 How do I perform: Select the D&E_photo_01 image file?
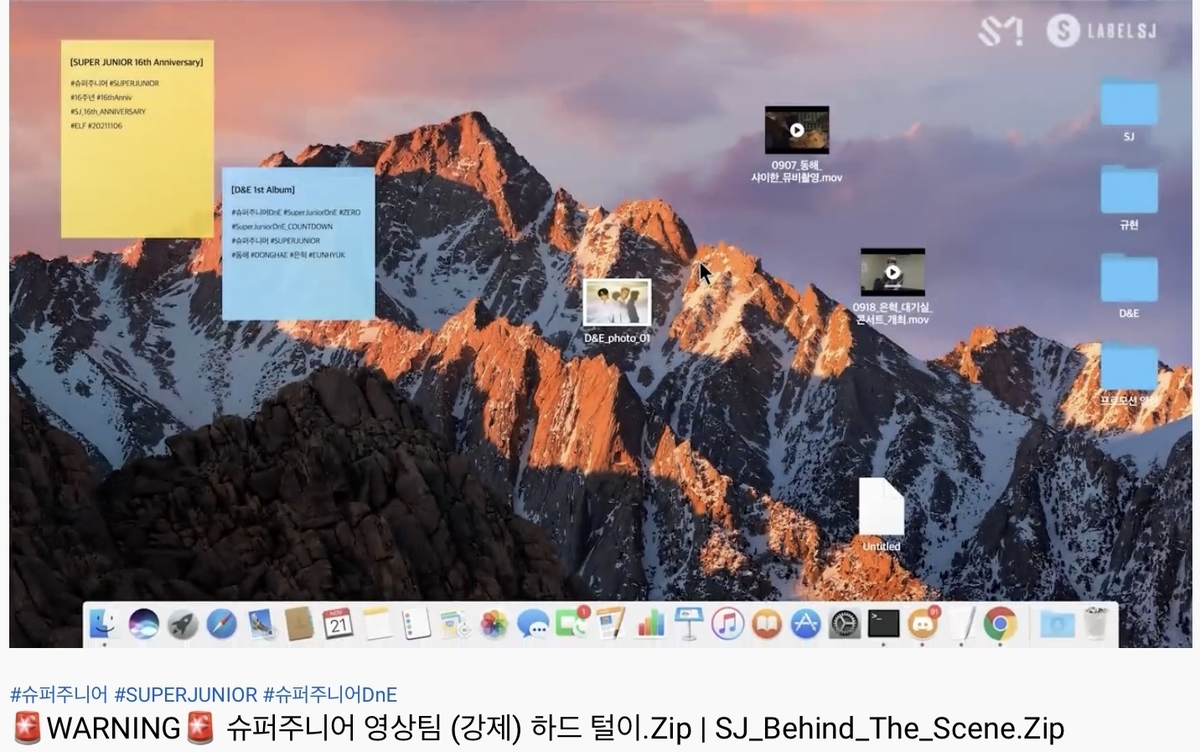pyautogui.click(x=617, y=311)
